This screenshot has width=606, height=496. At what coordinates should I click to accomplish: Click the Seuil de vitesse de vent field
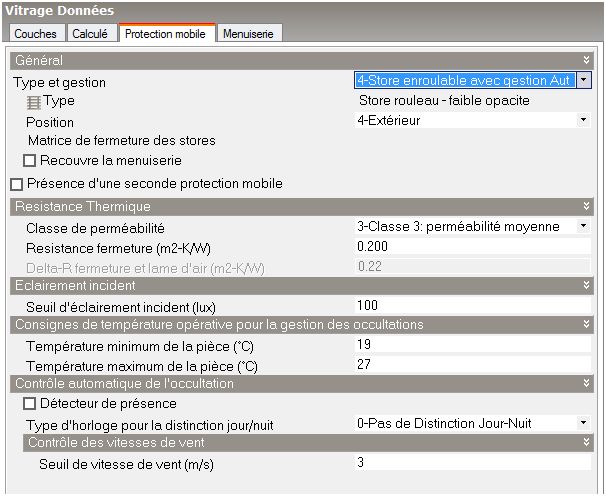click(x=470, y=463)
